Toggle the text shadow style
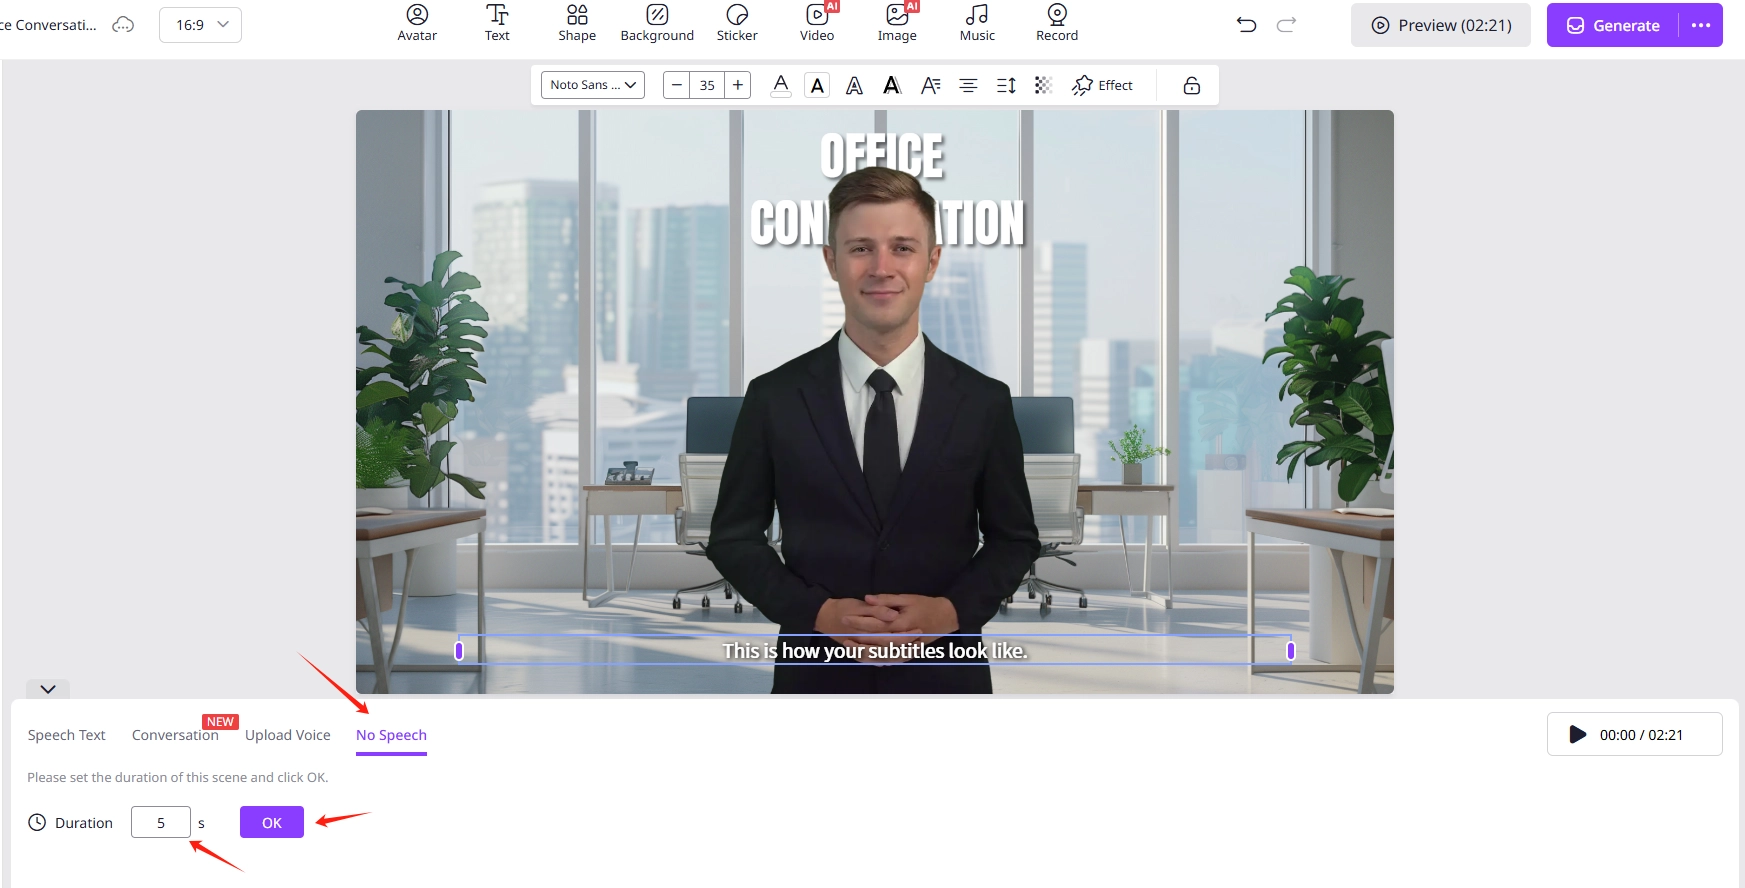 [892, 86]
